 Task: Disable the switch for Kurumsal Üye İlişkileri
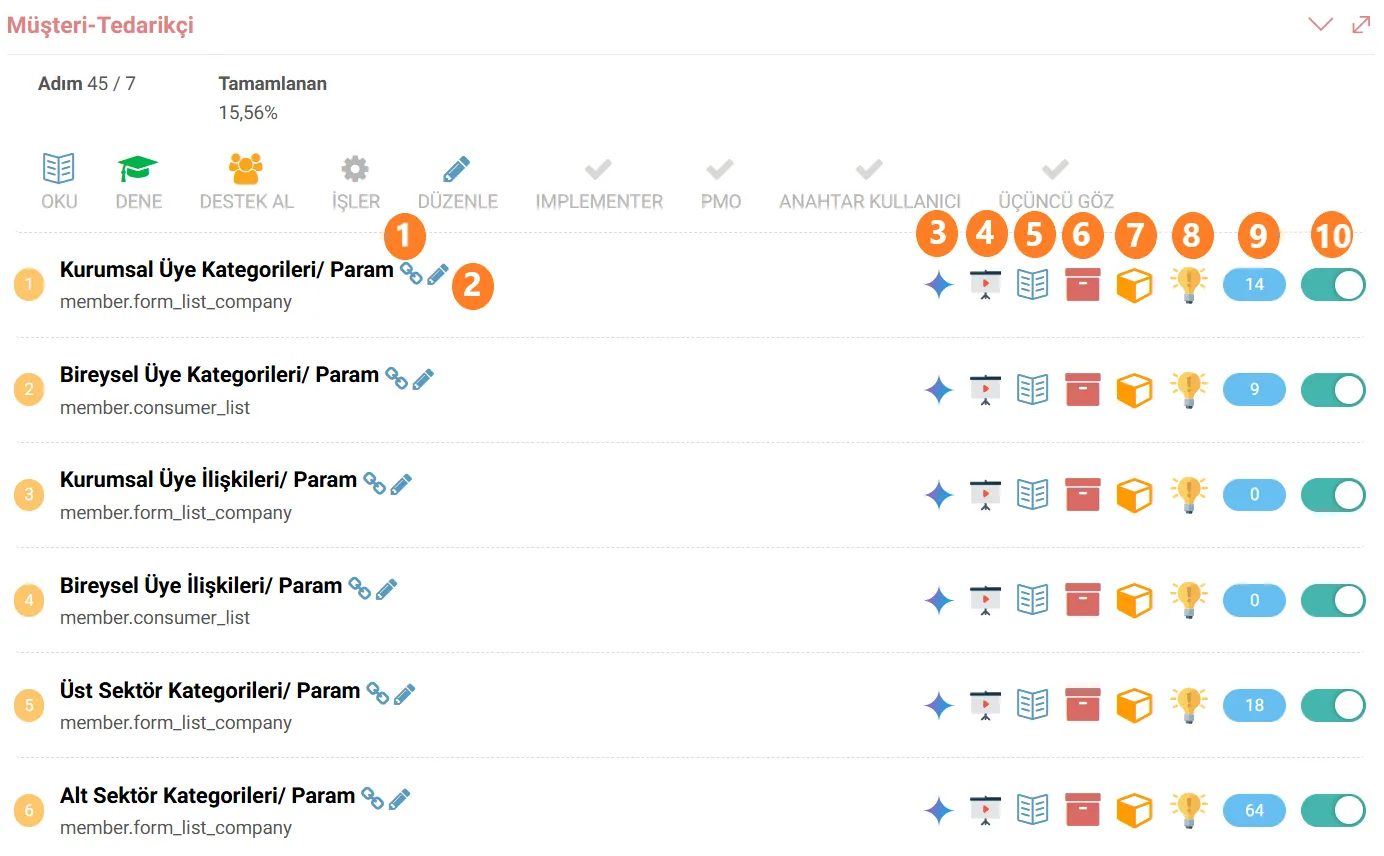tap(1333, 494)
